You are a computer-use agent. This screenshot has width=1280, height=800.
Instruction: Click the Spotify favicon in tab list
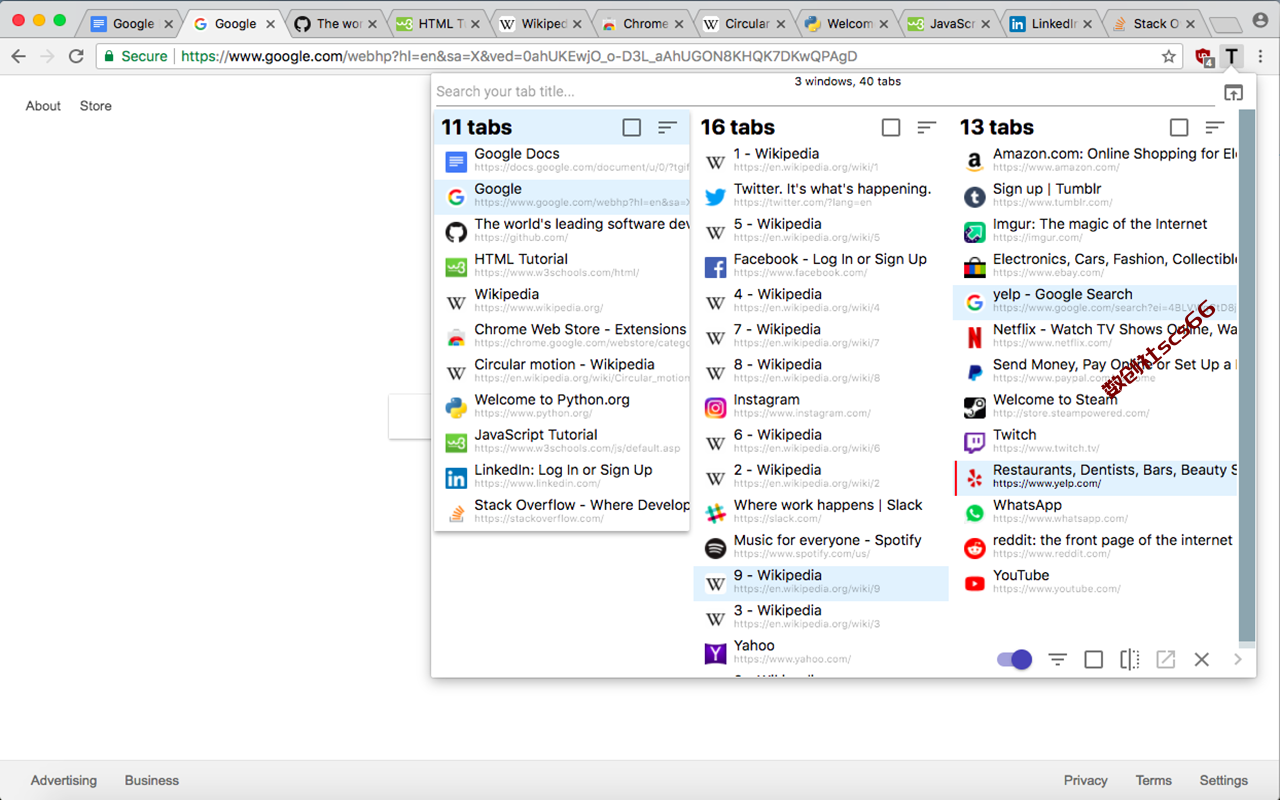[715, 548]
